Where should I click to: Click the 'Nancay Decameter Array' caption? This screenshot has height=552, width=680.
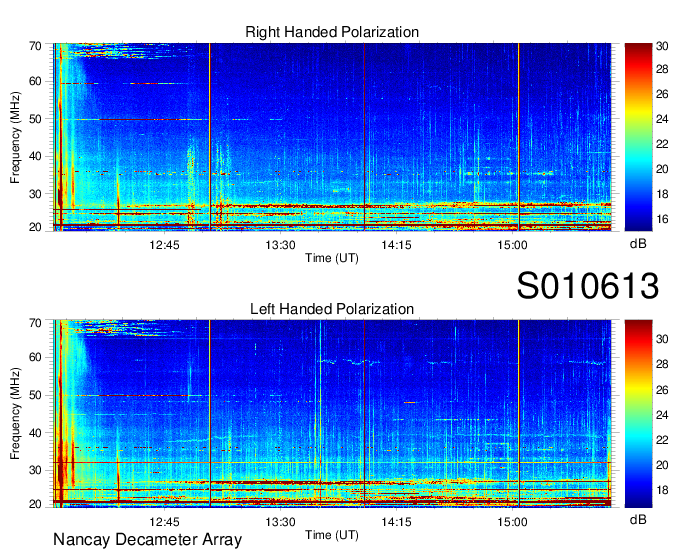click(x=147, y=540)
